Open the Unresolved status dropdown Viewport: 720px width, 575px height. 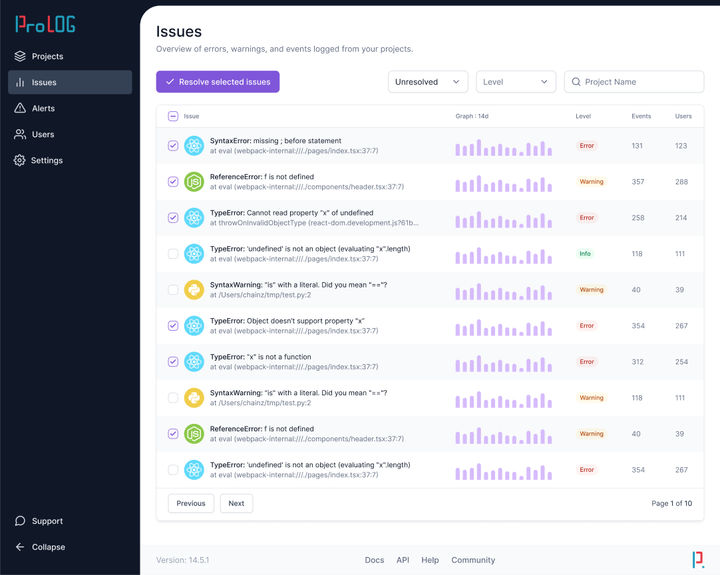[428, 82]
